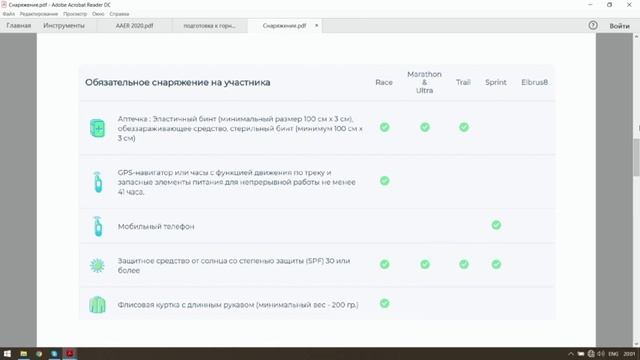Click the heading Обязательное снаряжение на участника
This screenshot has height=360, width=640.
pos(178,82)
